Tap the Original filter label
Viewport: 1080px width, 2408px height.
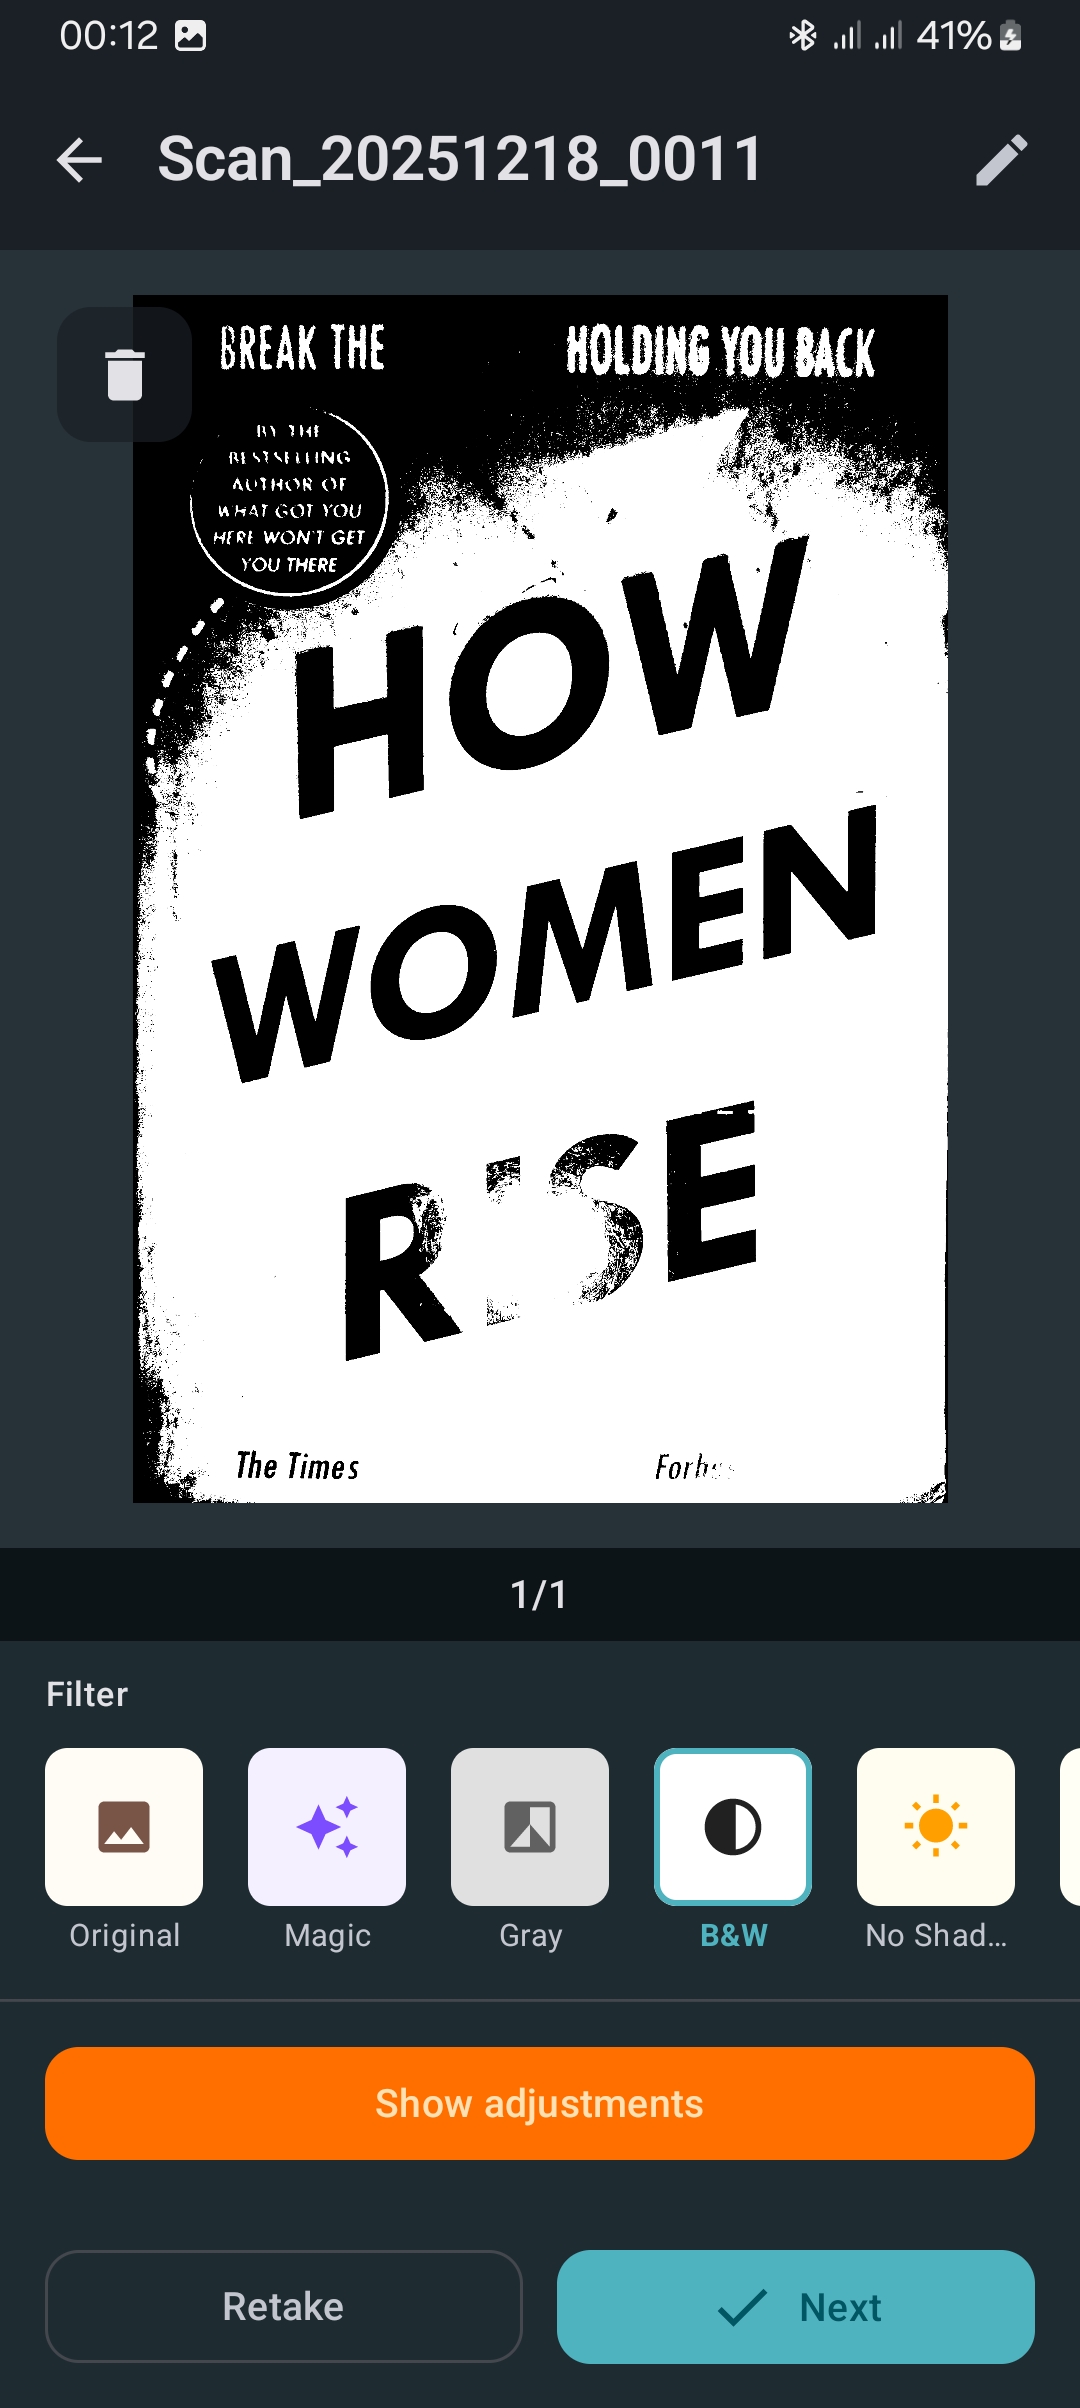coord(124,1936)
